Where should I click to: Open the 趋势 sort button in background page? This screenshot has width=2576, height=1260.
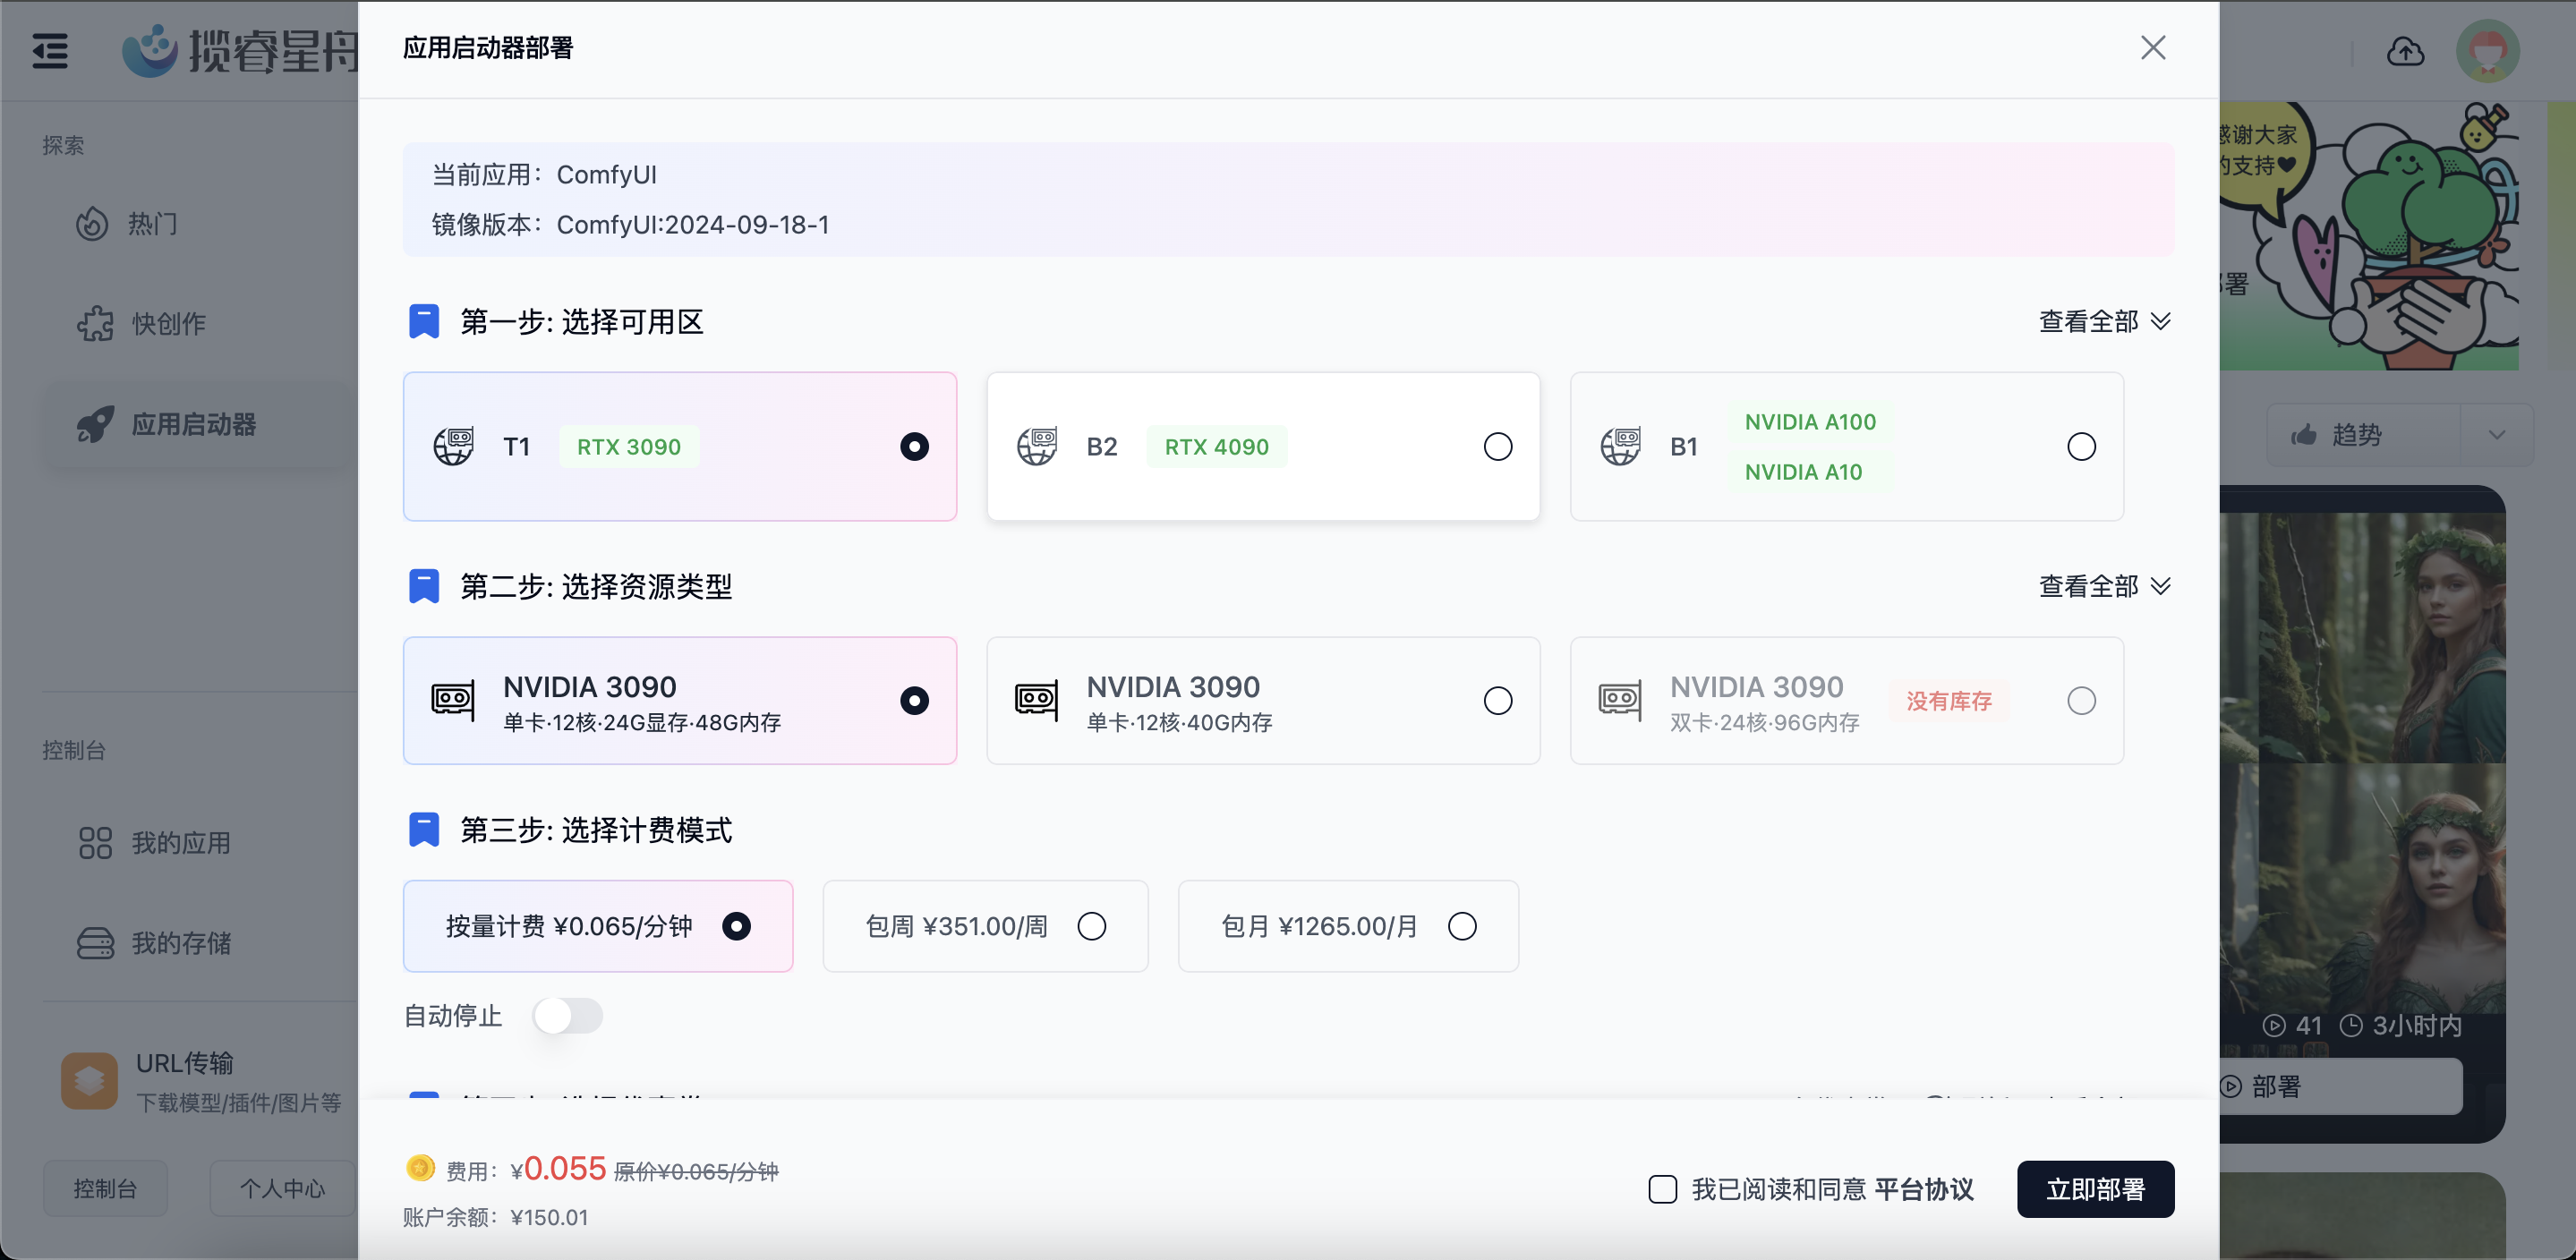coord(2362,435)
